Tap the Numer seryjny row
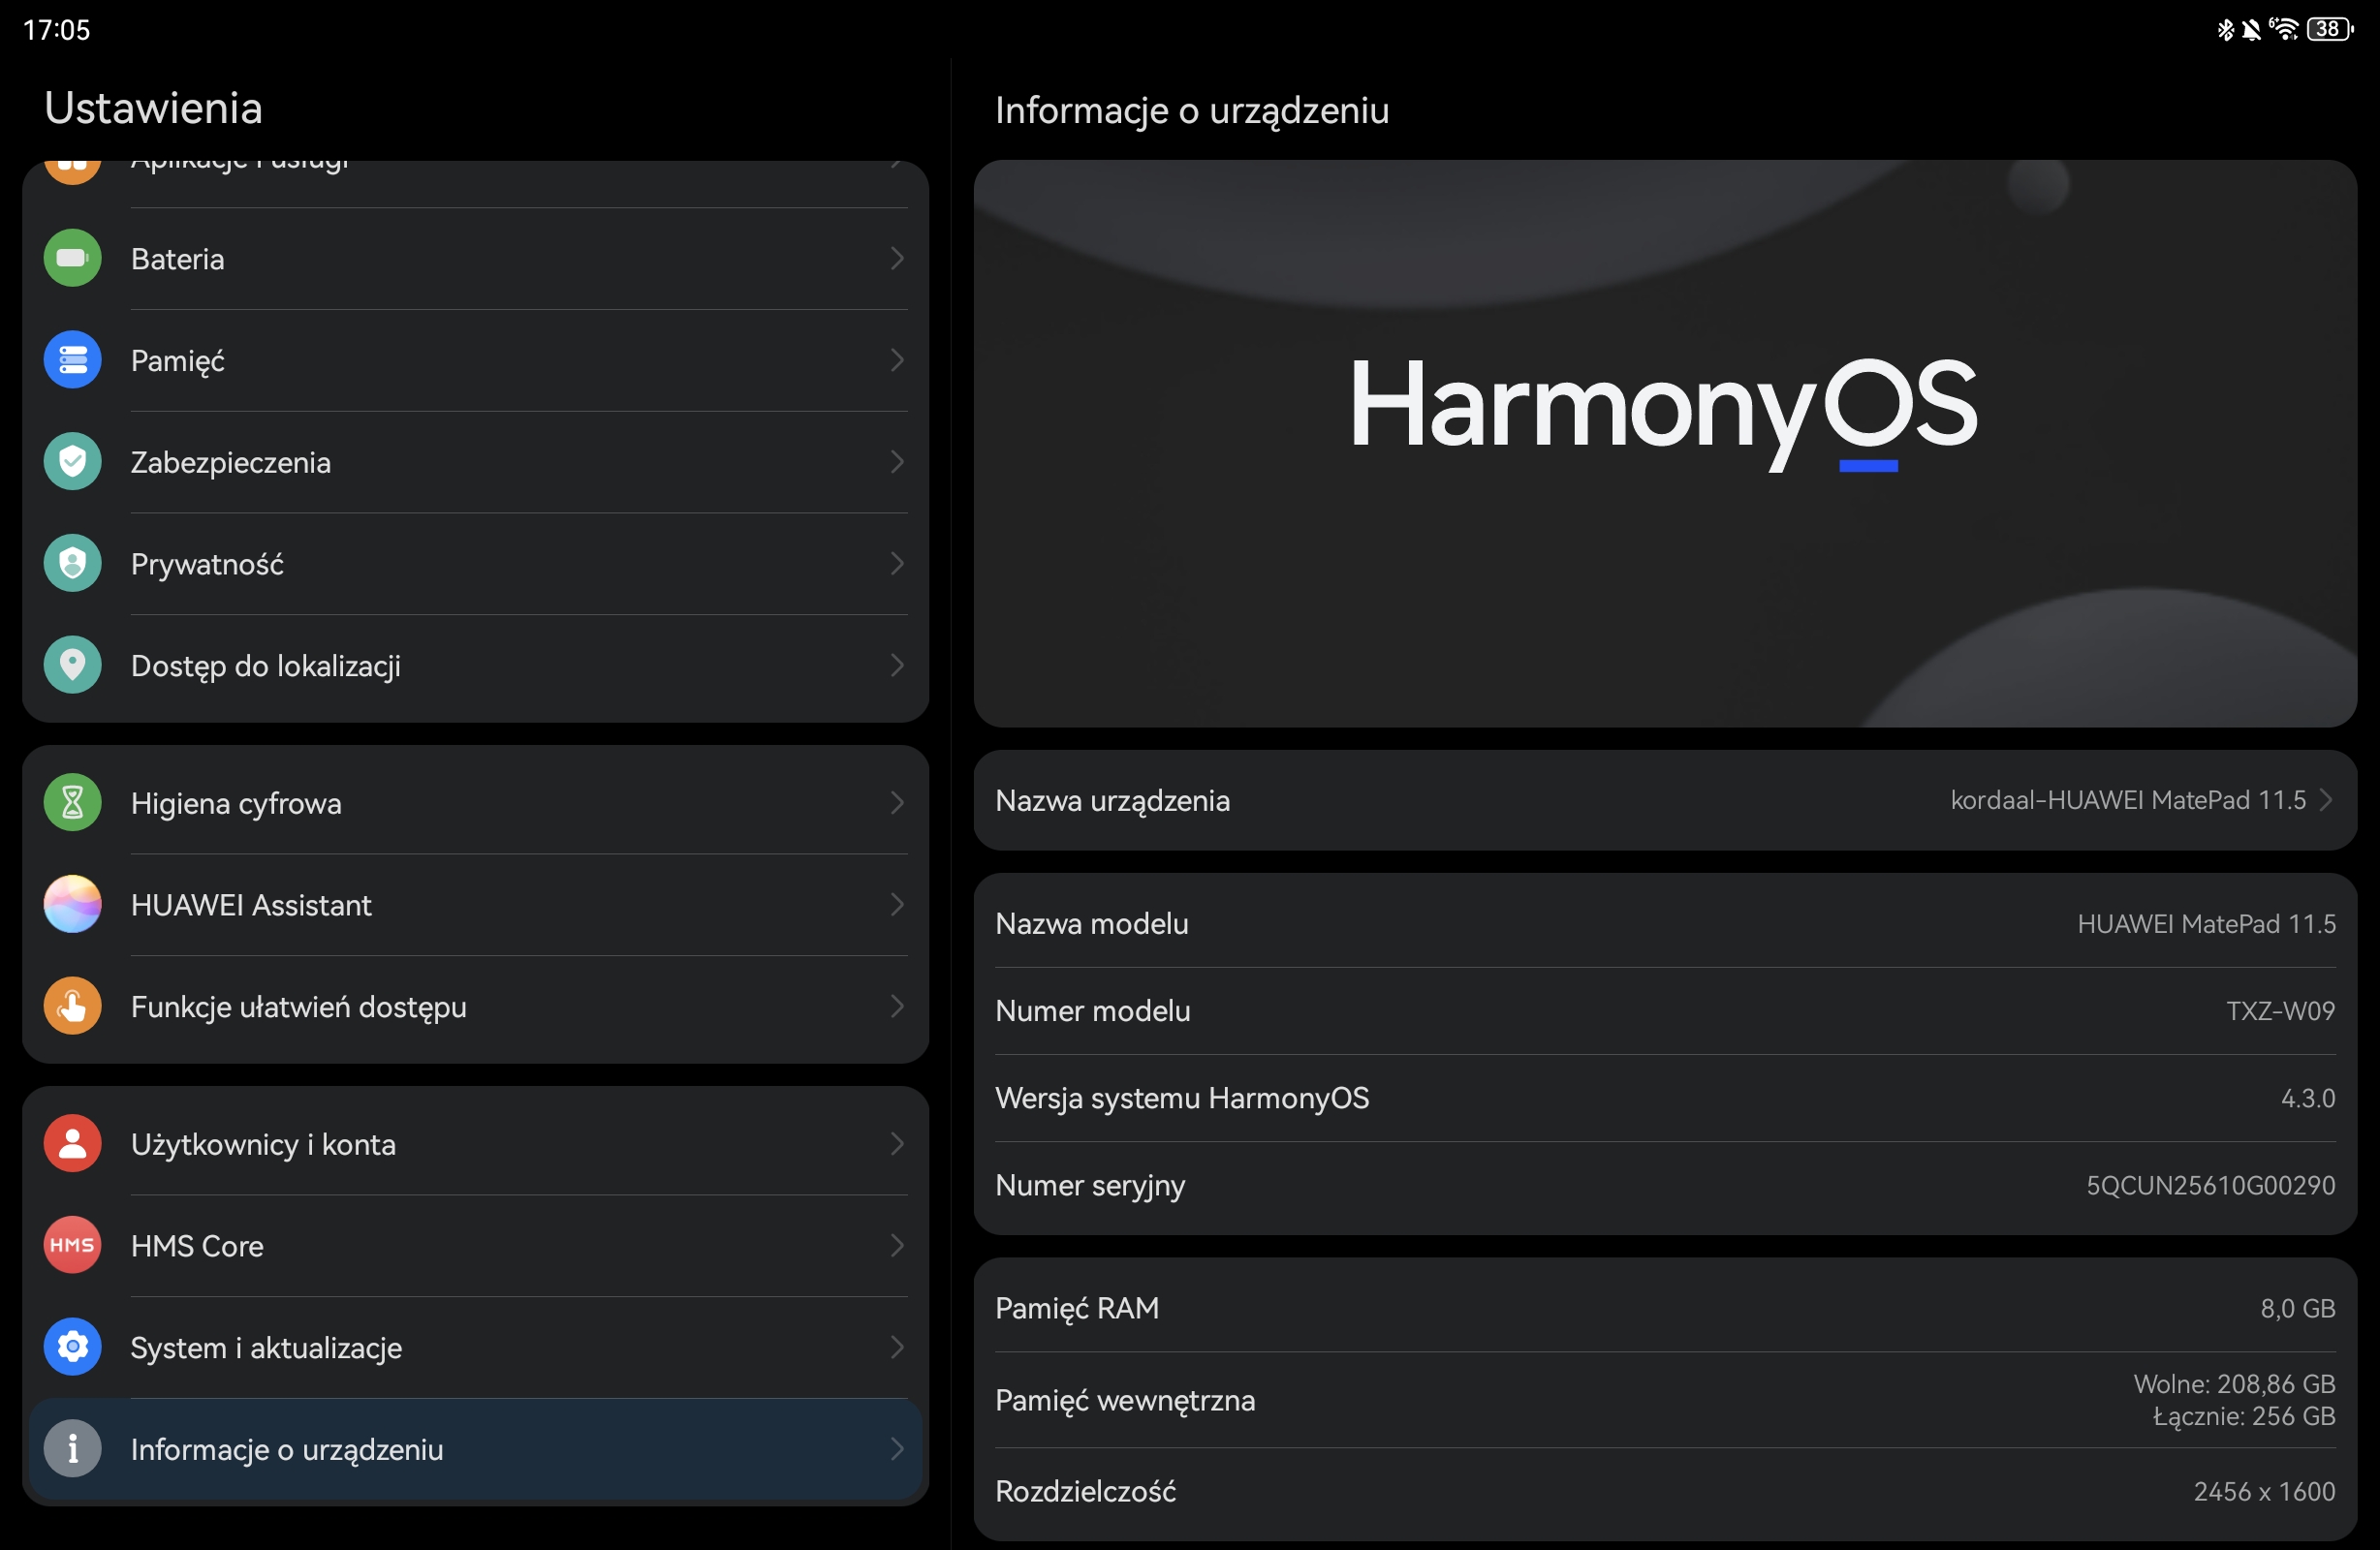 tap(1665, 1186)
